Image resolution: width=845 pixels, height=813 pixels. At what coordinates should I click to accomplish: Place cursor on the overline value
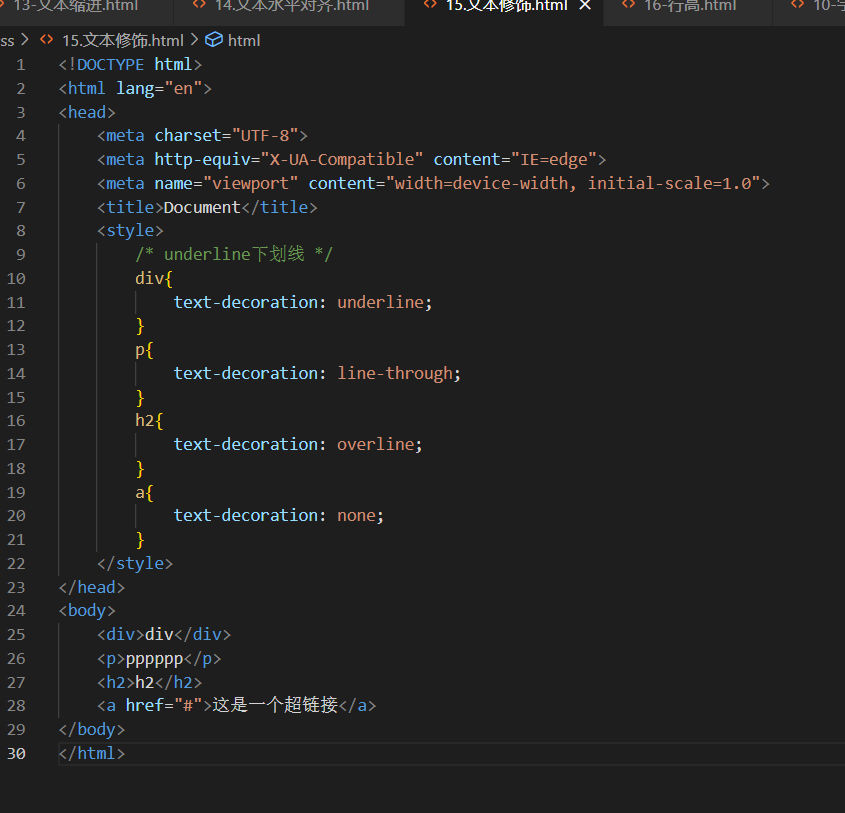pos(375,444)
